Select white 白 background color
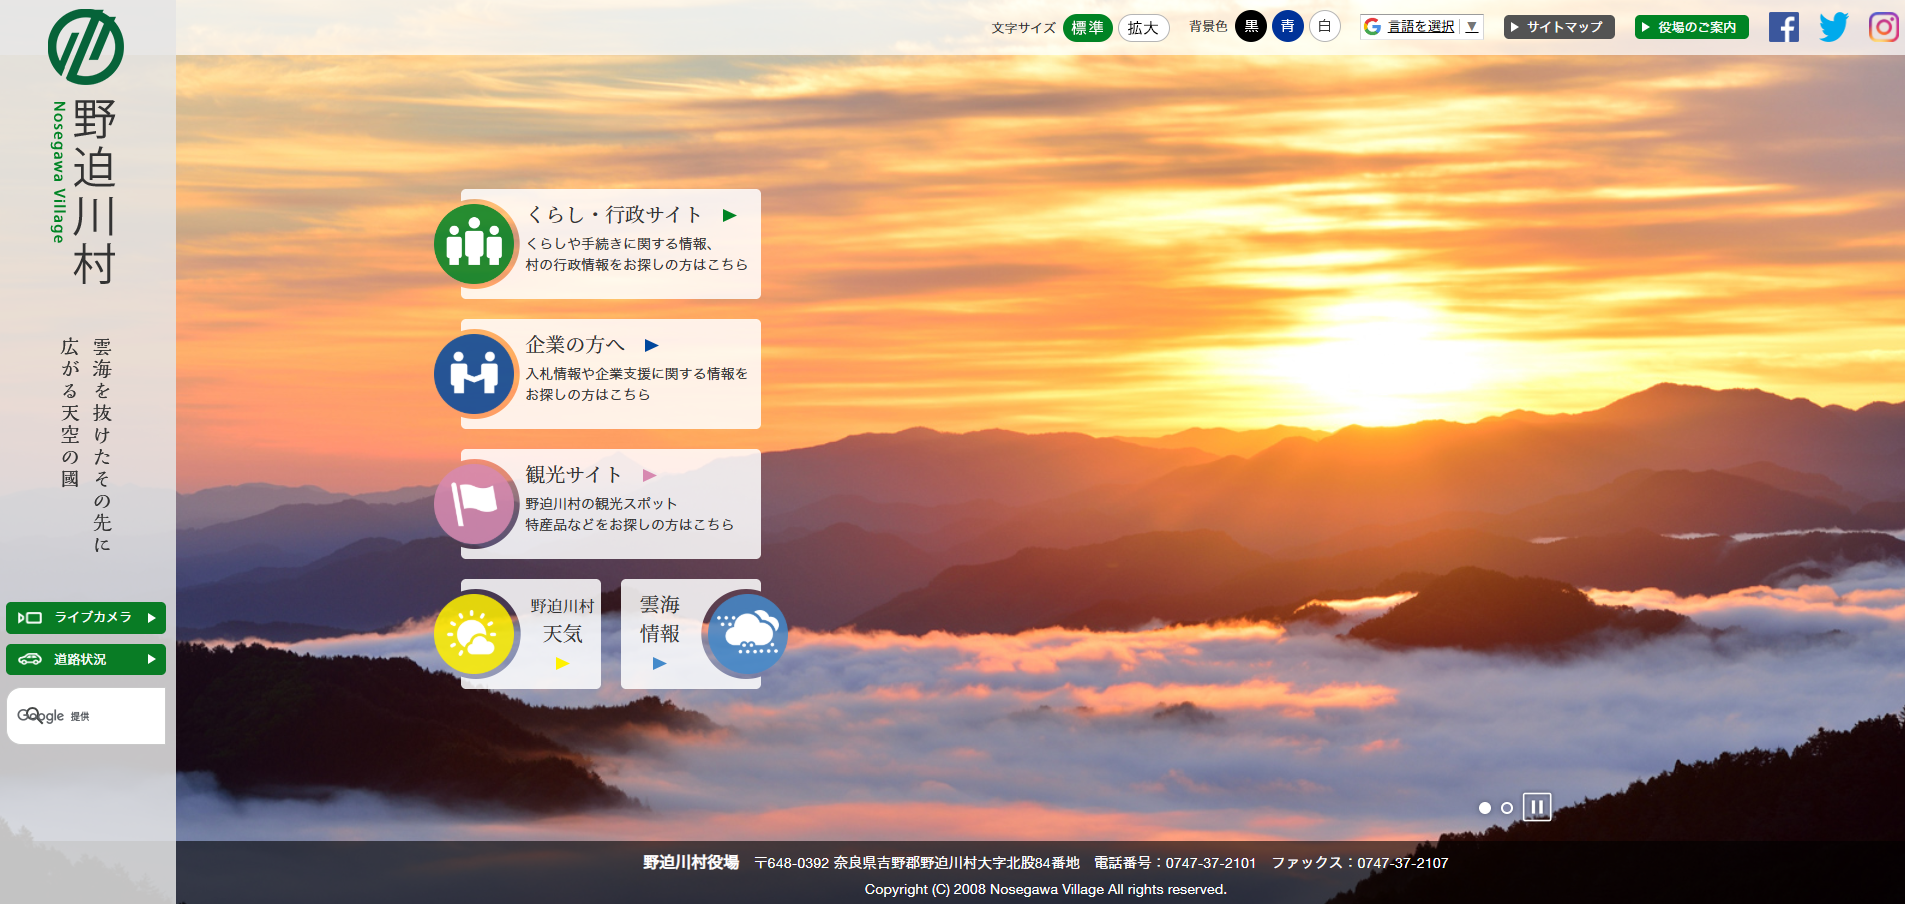 click(x=1325, y=26)
